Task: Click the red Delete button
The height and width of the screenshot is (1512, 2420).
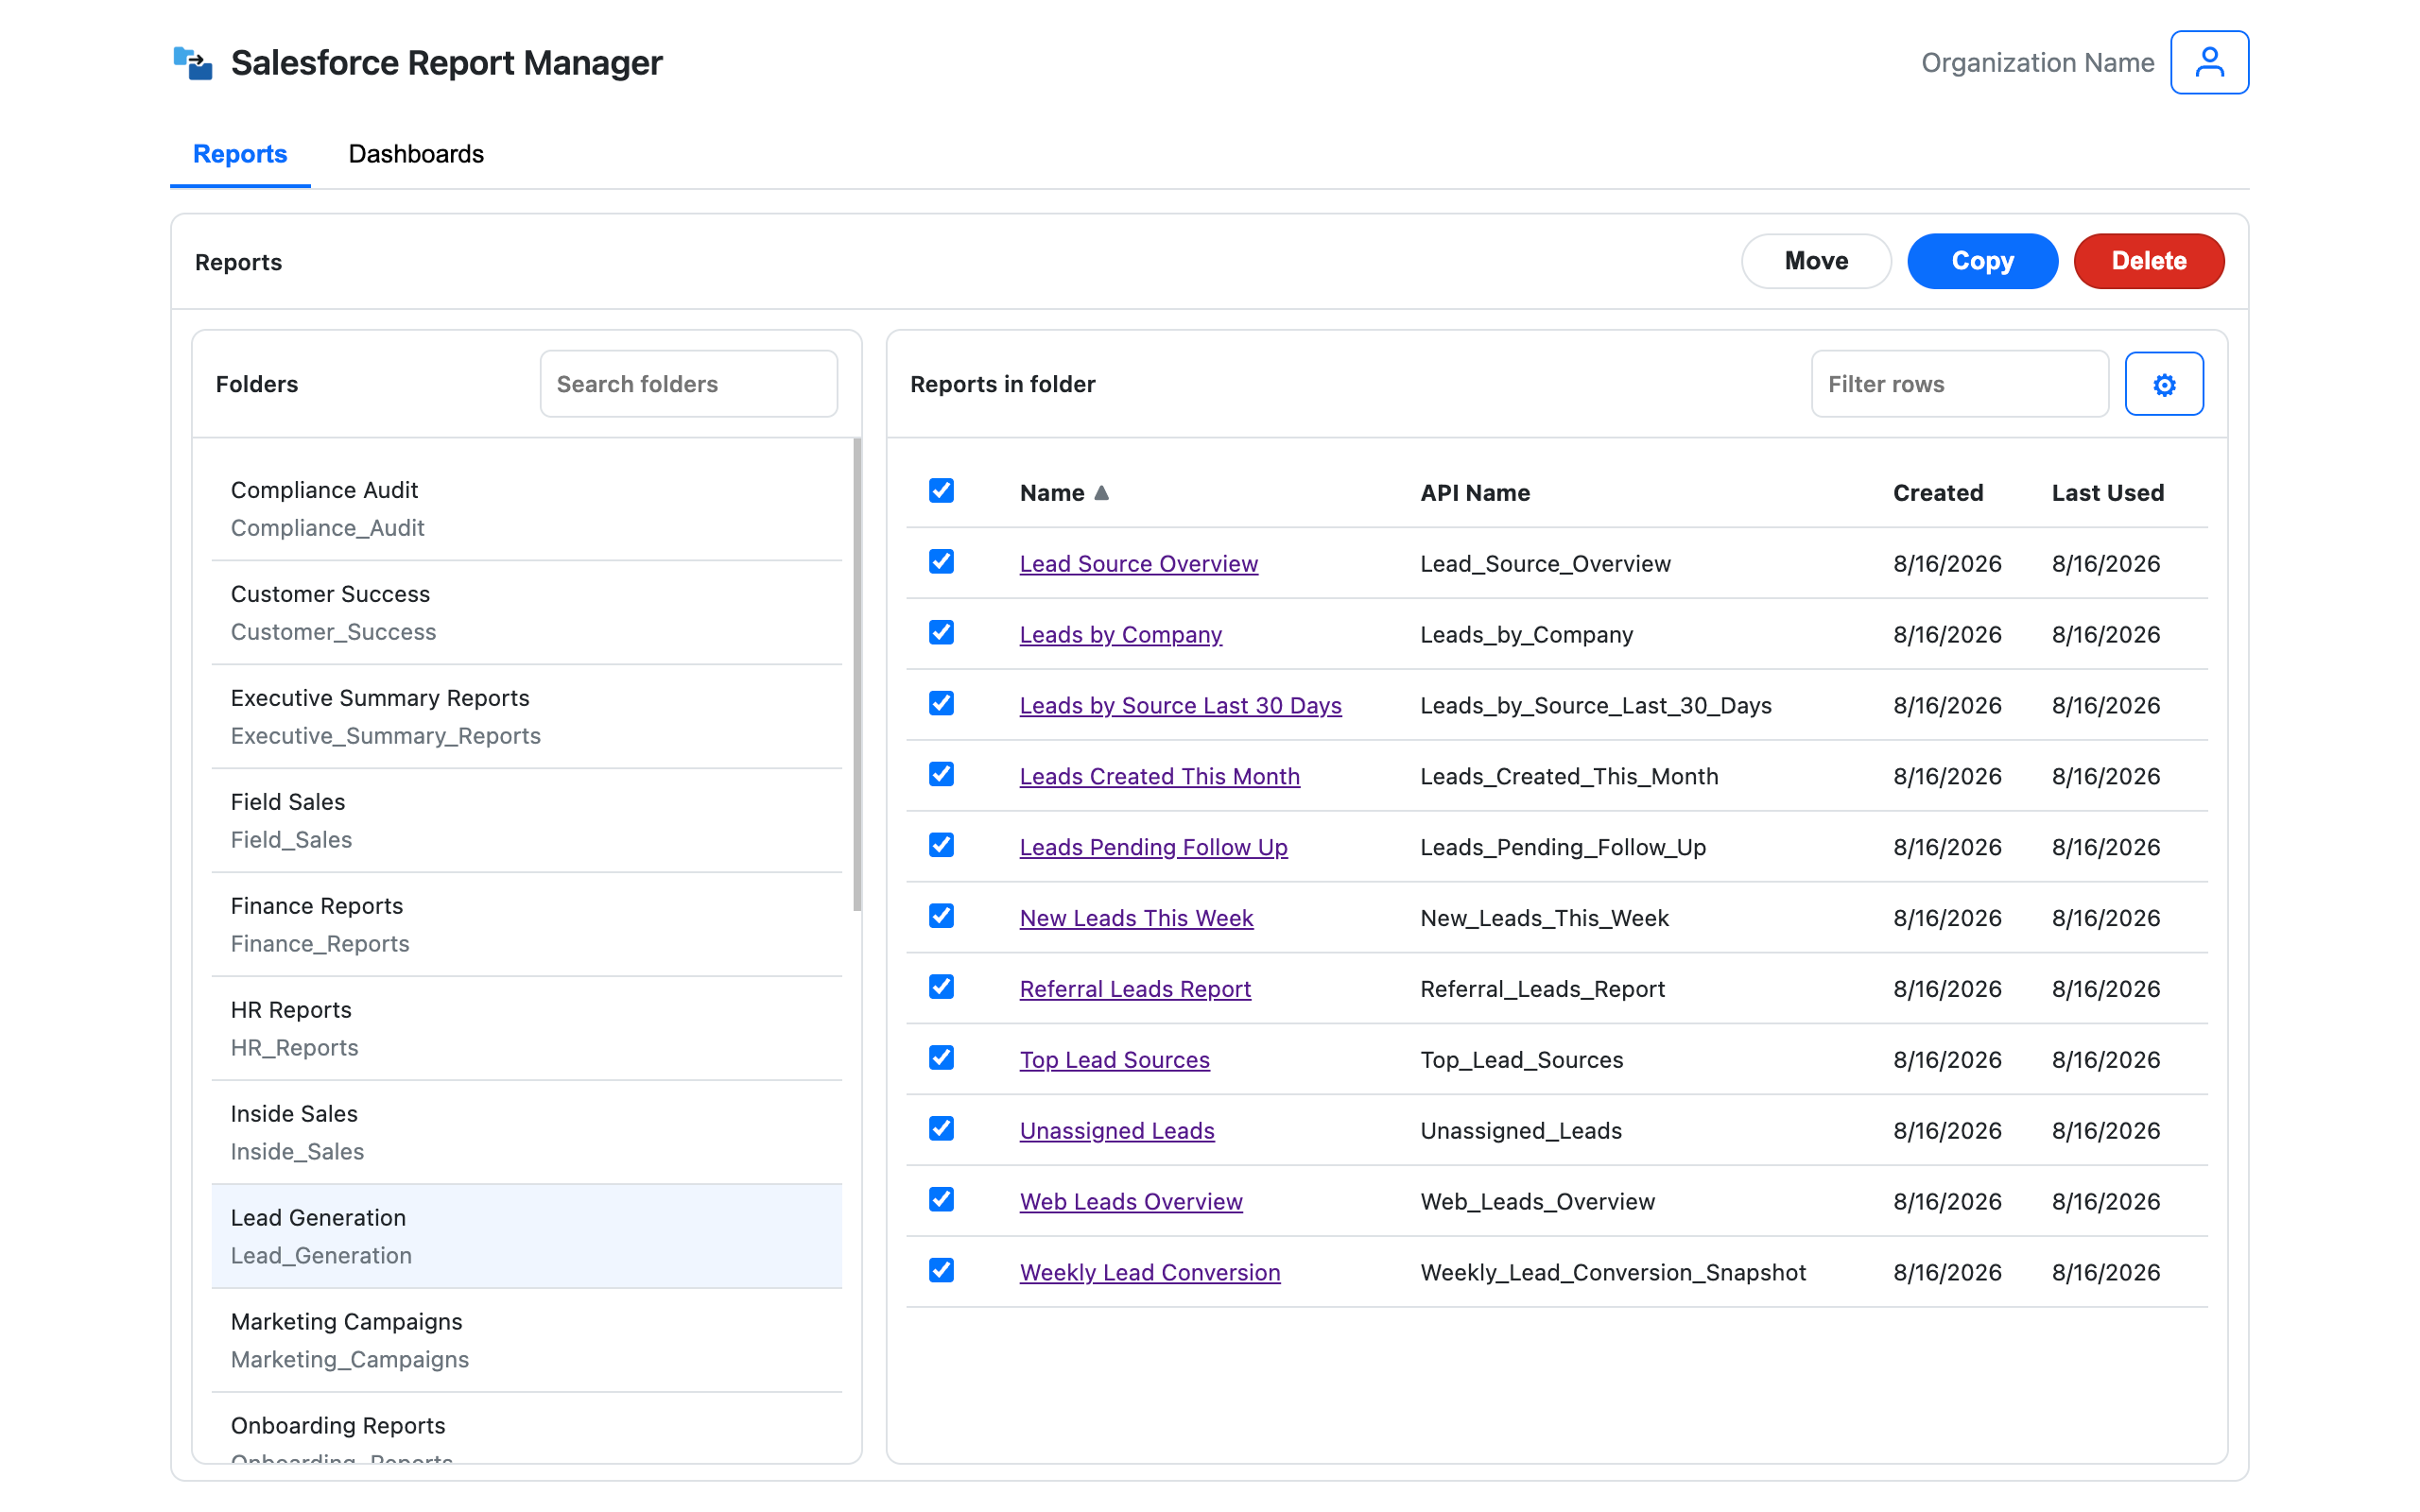Action: pyautogui.click(x=2148, y=261)
